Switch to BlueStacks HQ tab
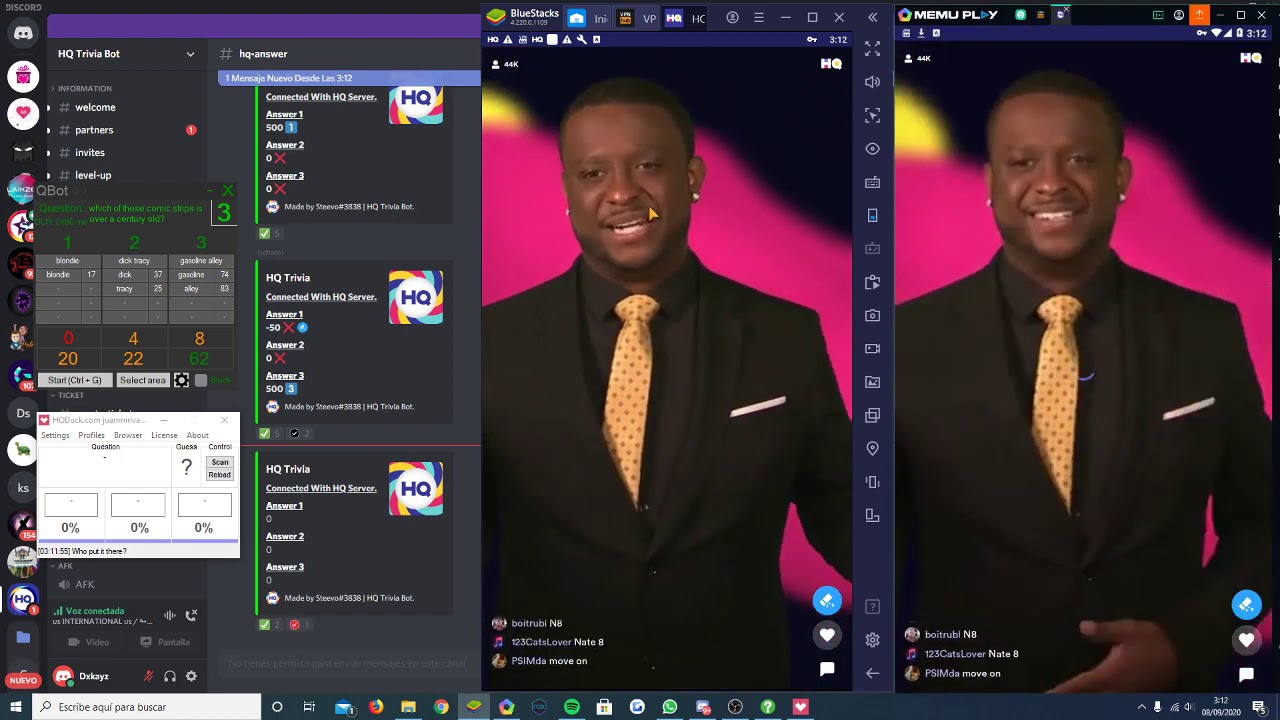The image size is (1280, 720). click(x=686, y=18)
